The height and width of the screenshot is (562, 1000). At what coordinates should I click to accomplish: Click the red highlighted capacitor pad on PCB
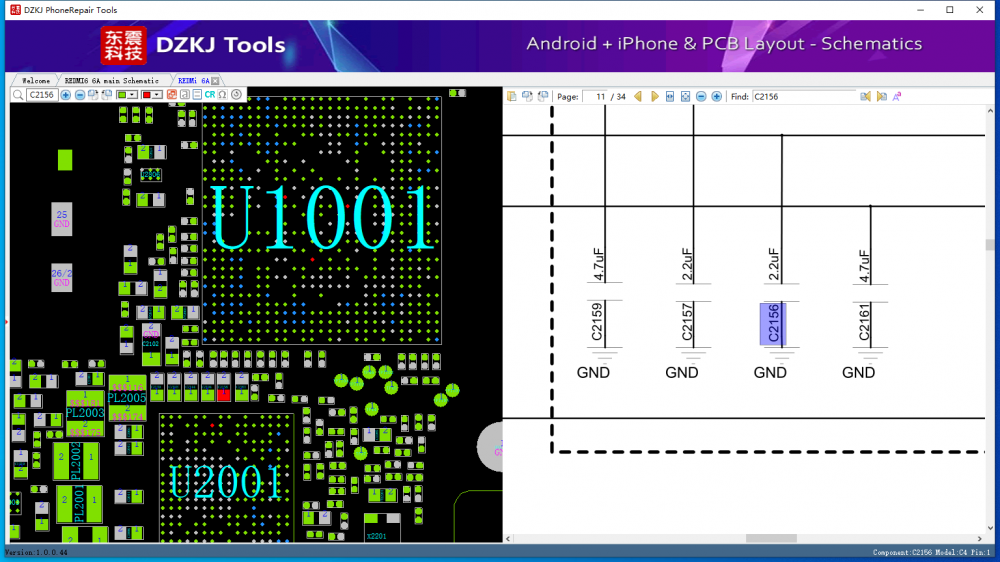coord(223,395)
